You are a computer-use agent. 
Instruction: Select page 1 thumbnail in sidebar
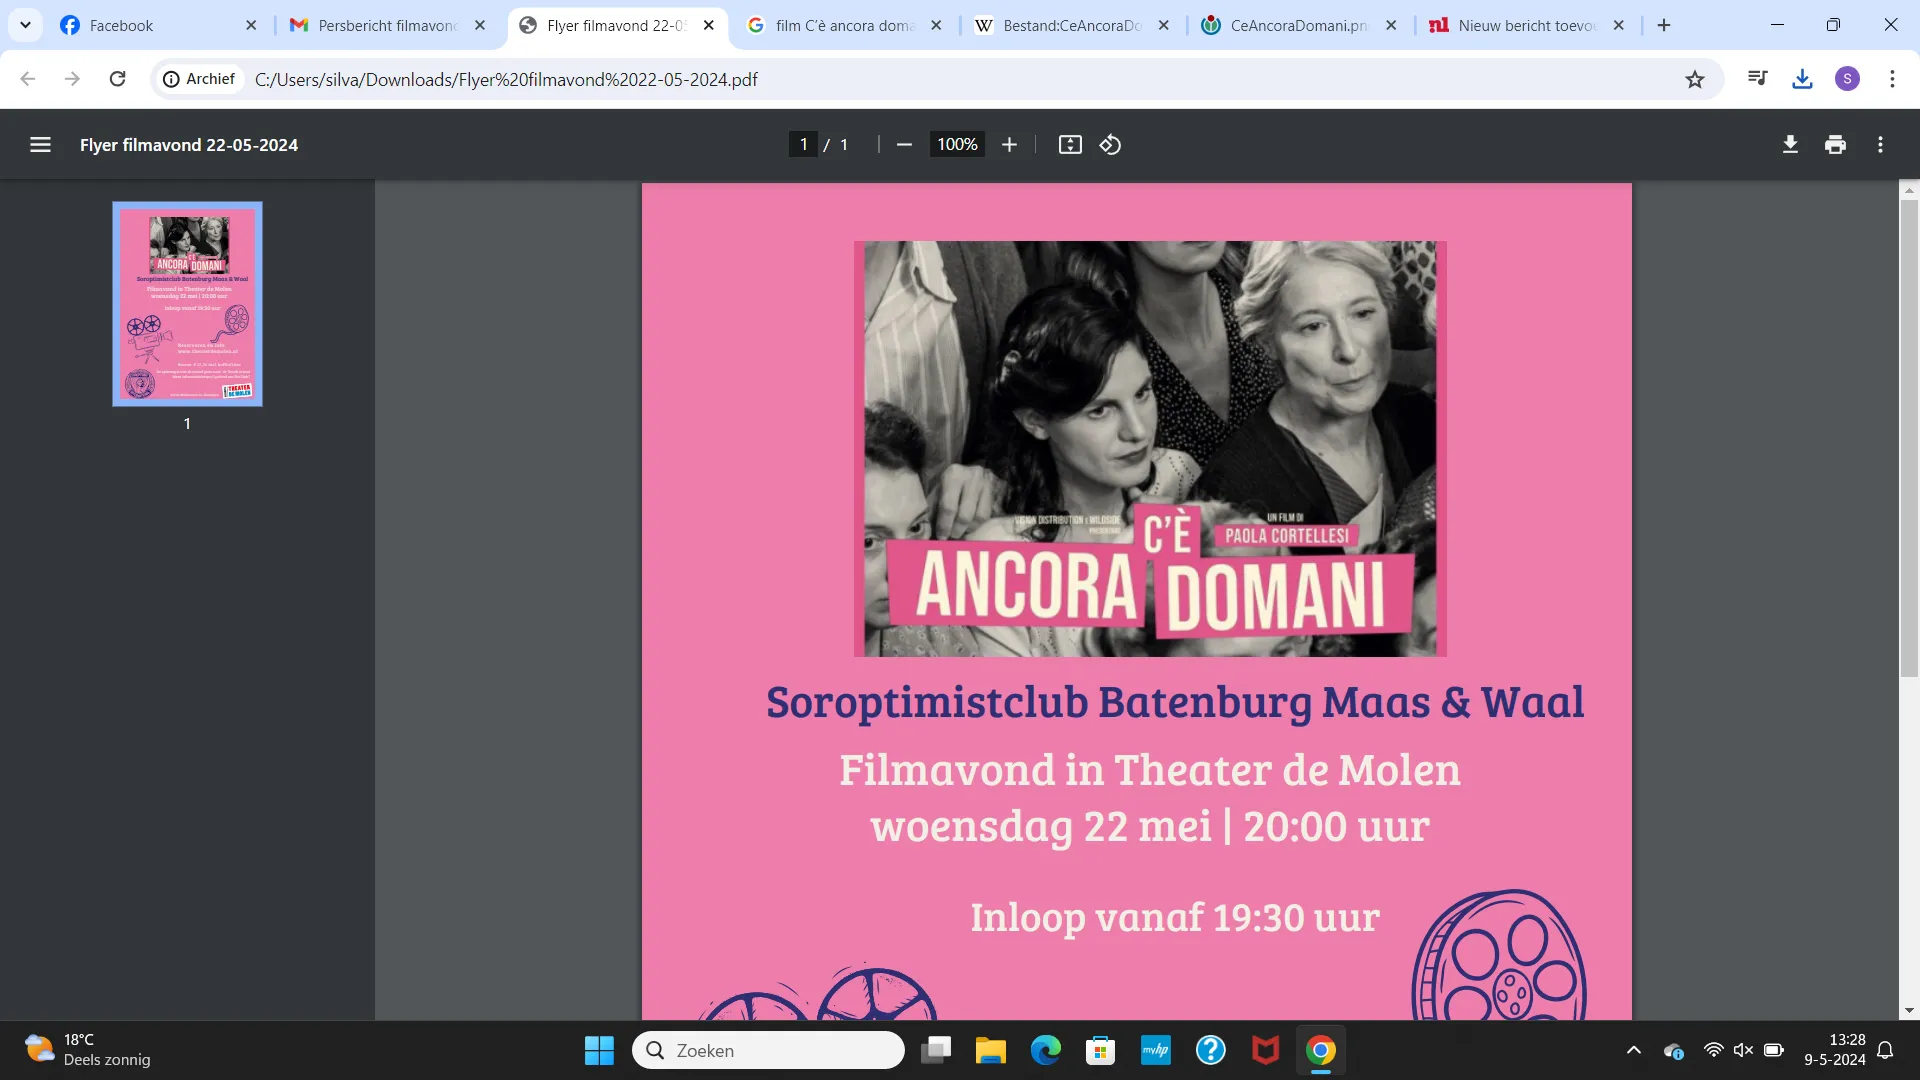[x=187, y=304]
